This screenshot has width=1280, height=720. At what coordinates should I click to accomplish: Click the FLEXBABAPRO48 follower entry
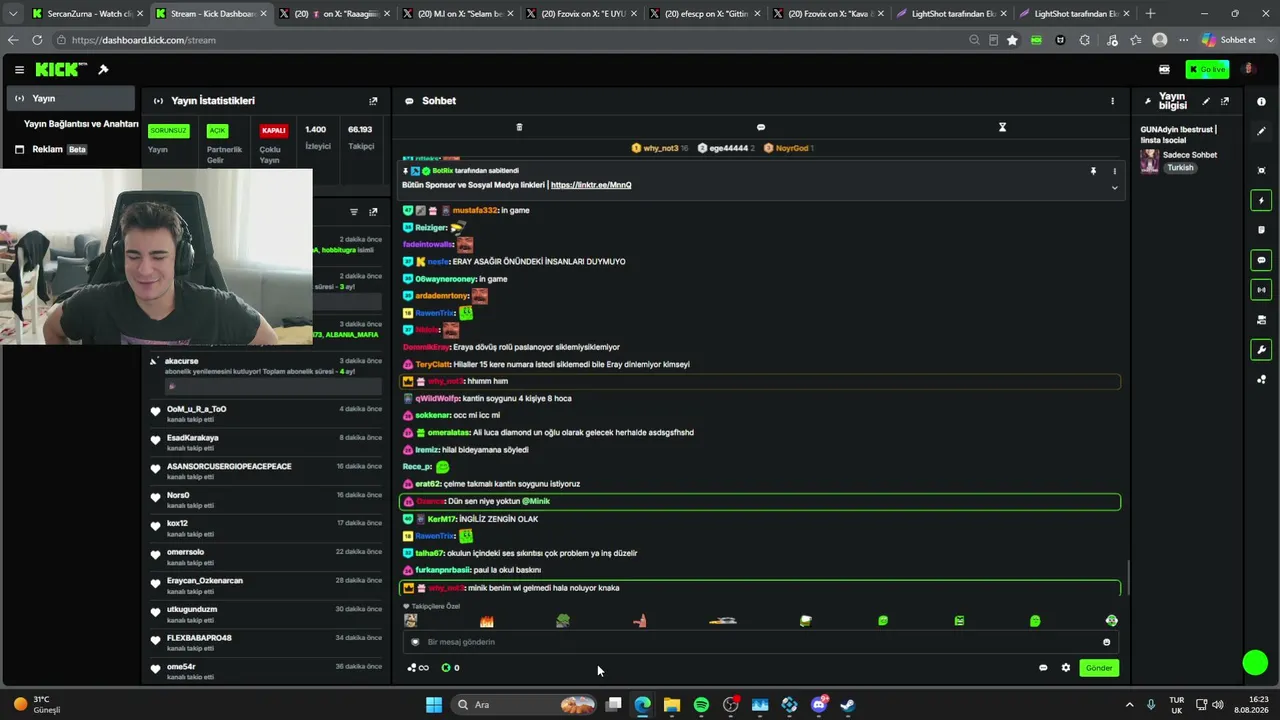coord(264,642)
